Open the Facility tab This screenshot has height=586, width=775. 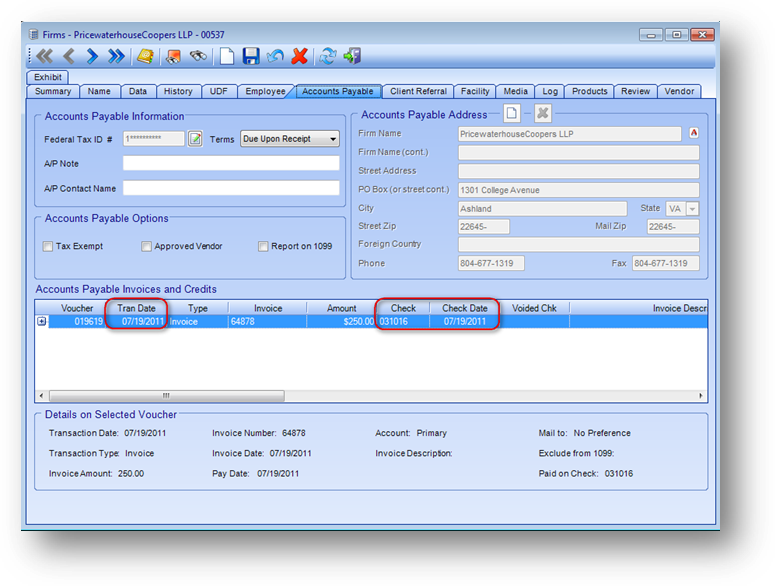pos(475,91)
